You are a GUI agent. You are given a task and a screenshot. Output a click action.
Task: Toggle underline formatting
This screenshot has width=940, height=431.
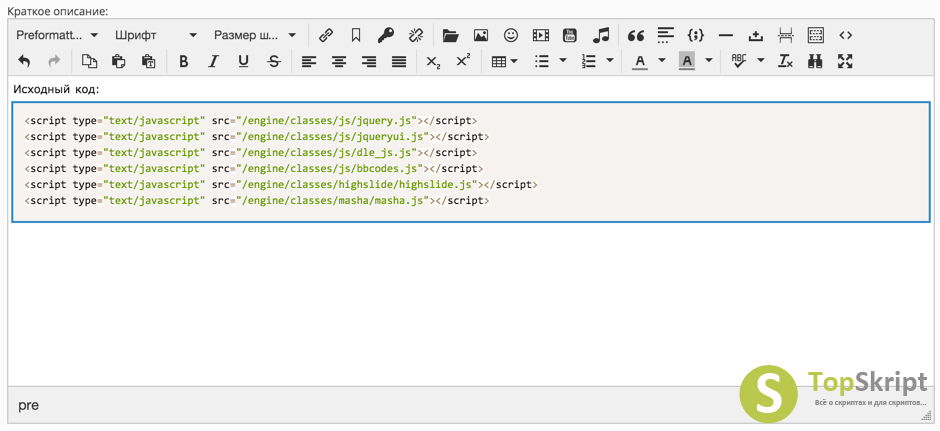pyautogui.click(x=243, y=61)
